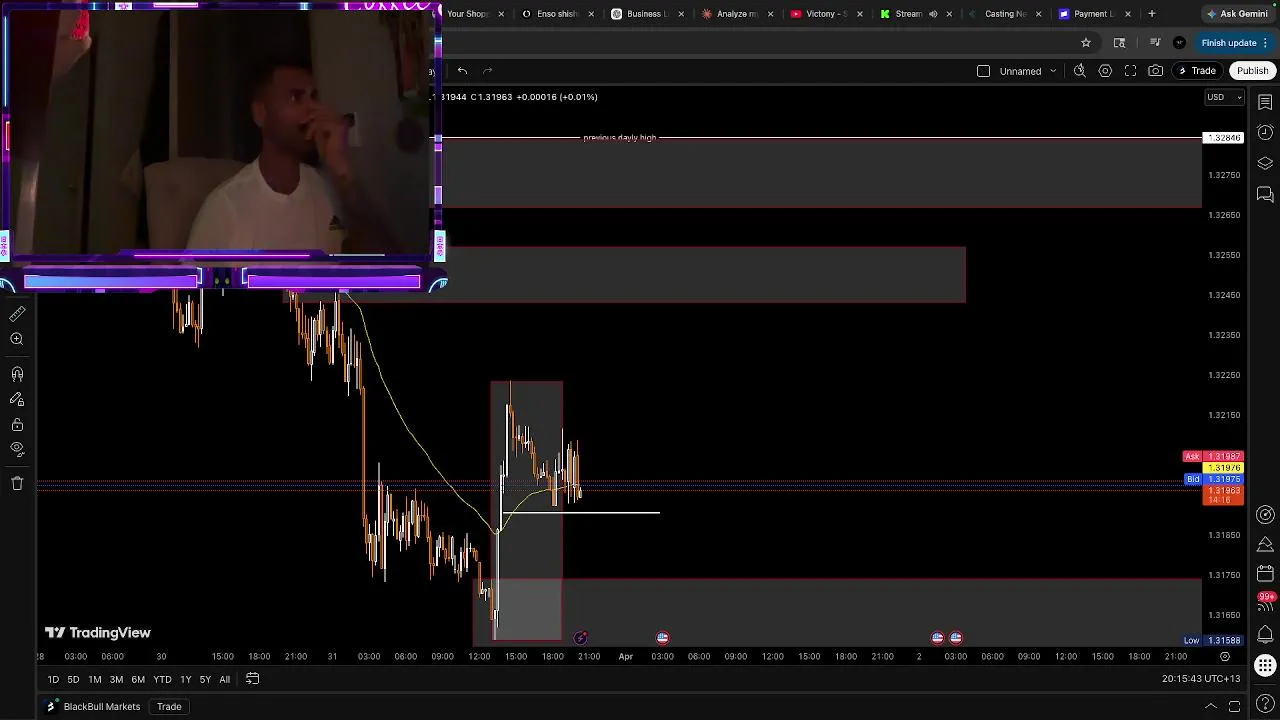
Task: Select the Measure ruler tool
Action: [17, 314]
